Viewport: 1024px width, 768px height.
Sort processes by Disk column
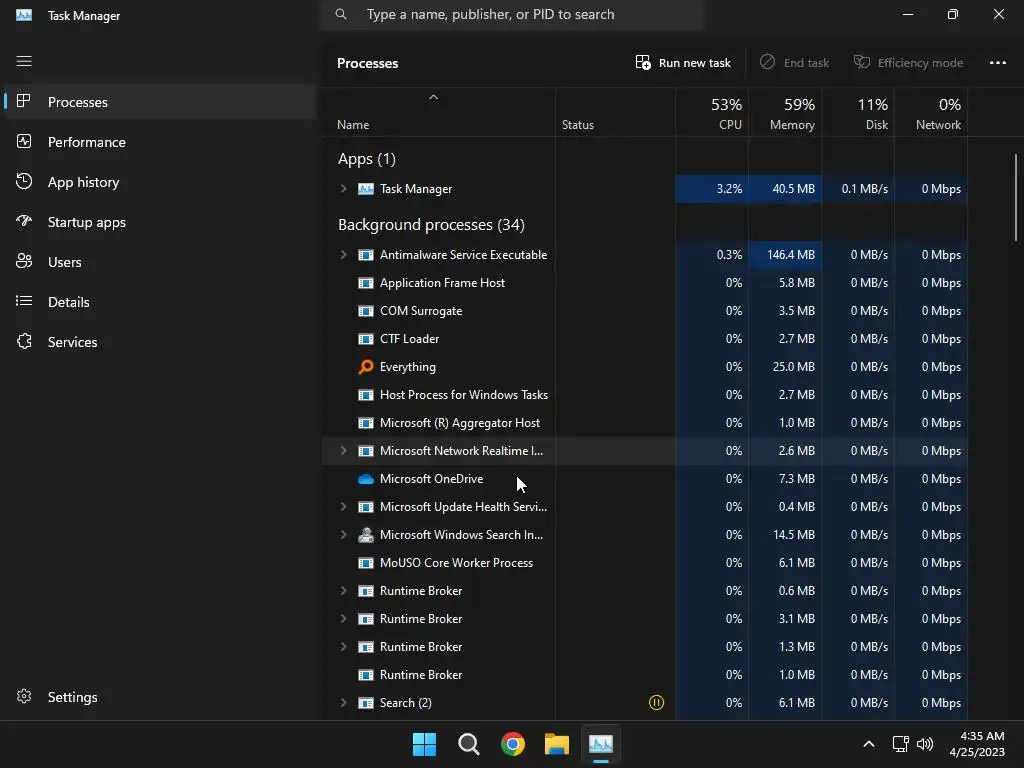tap(858, 112)
